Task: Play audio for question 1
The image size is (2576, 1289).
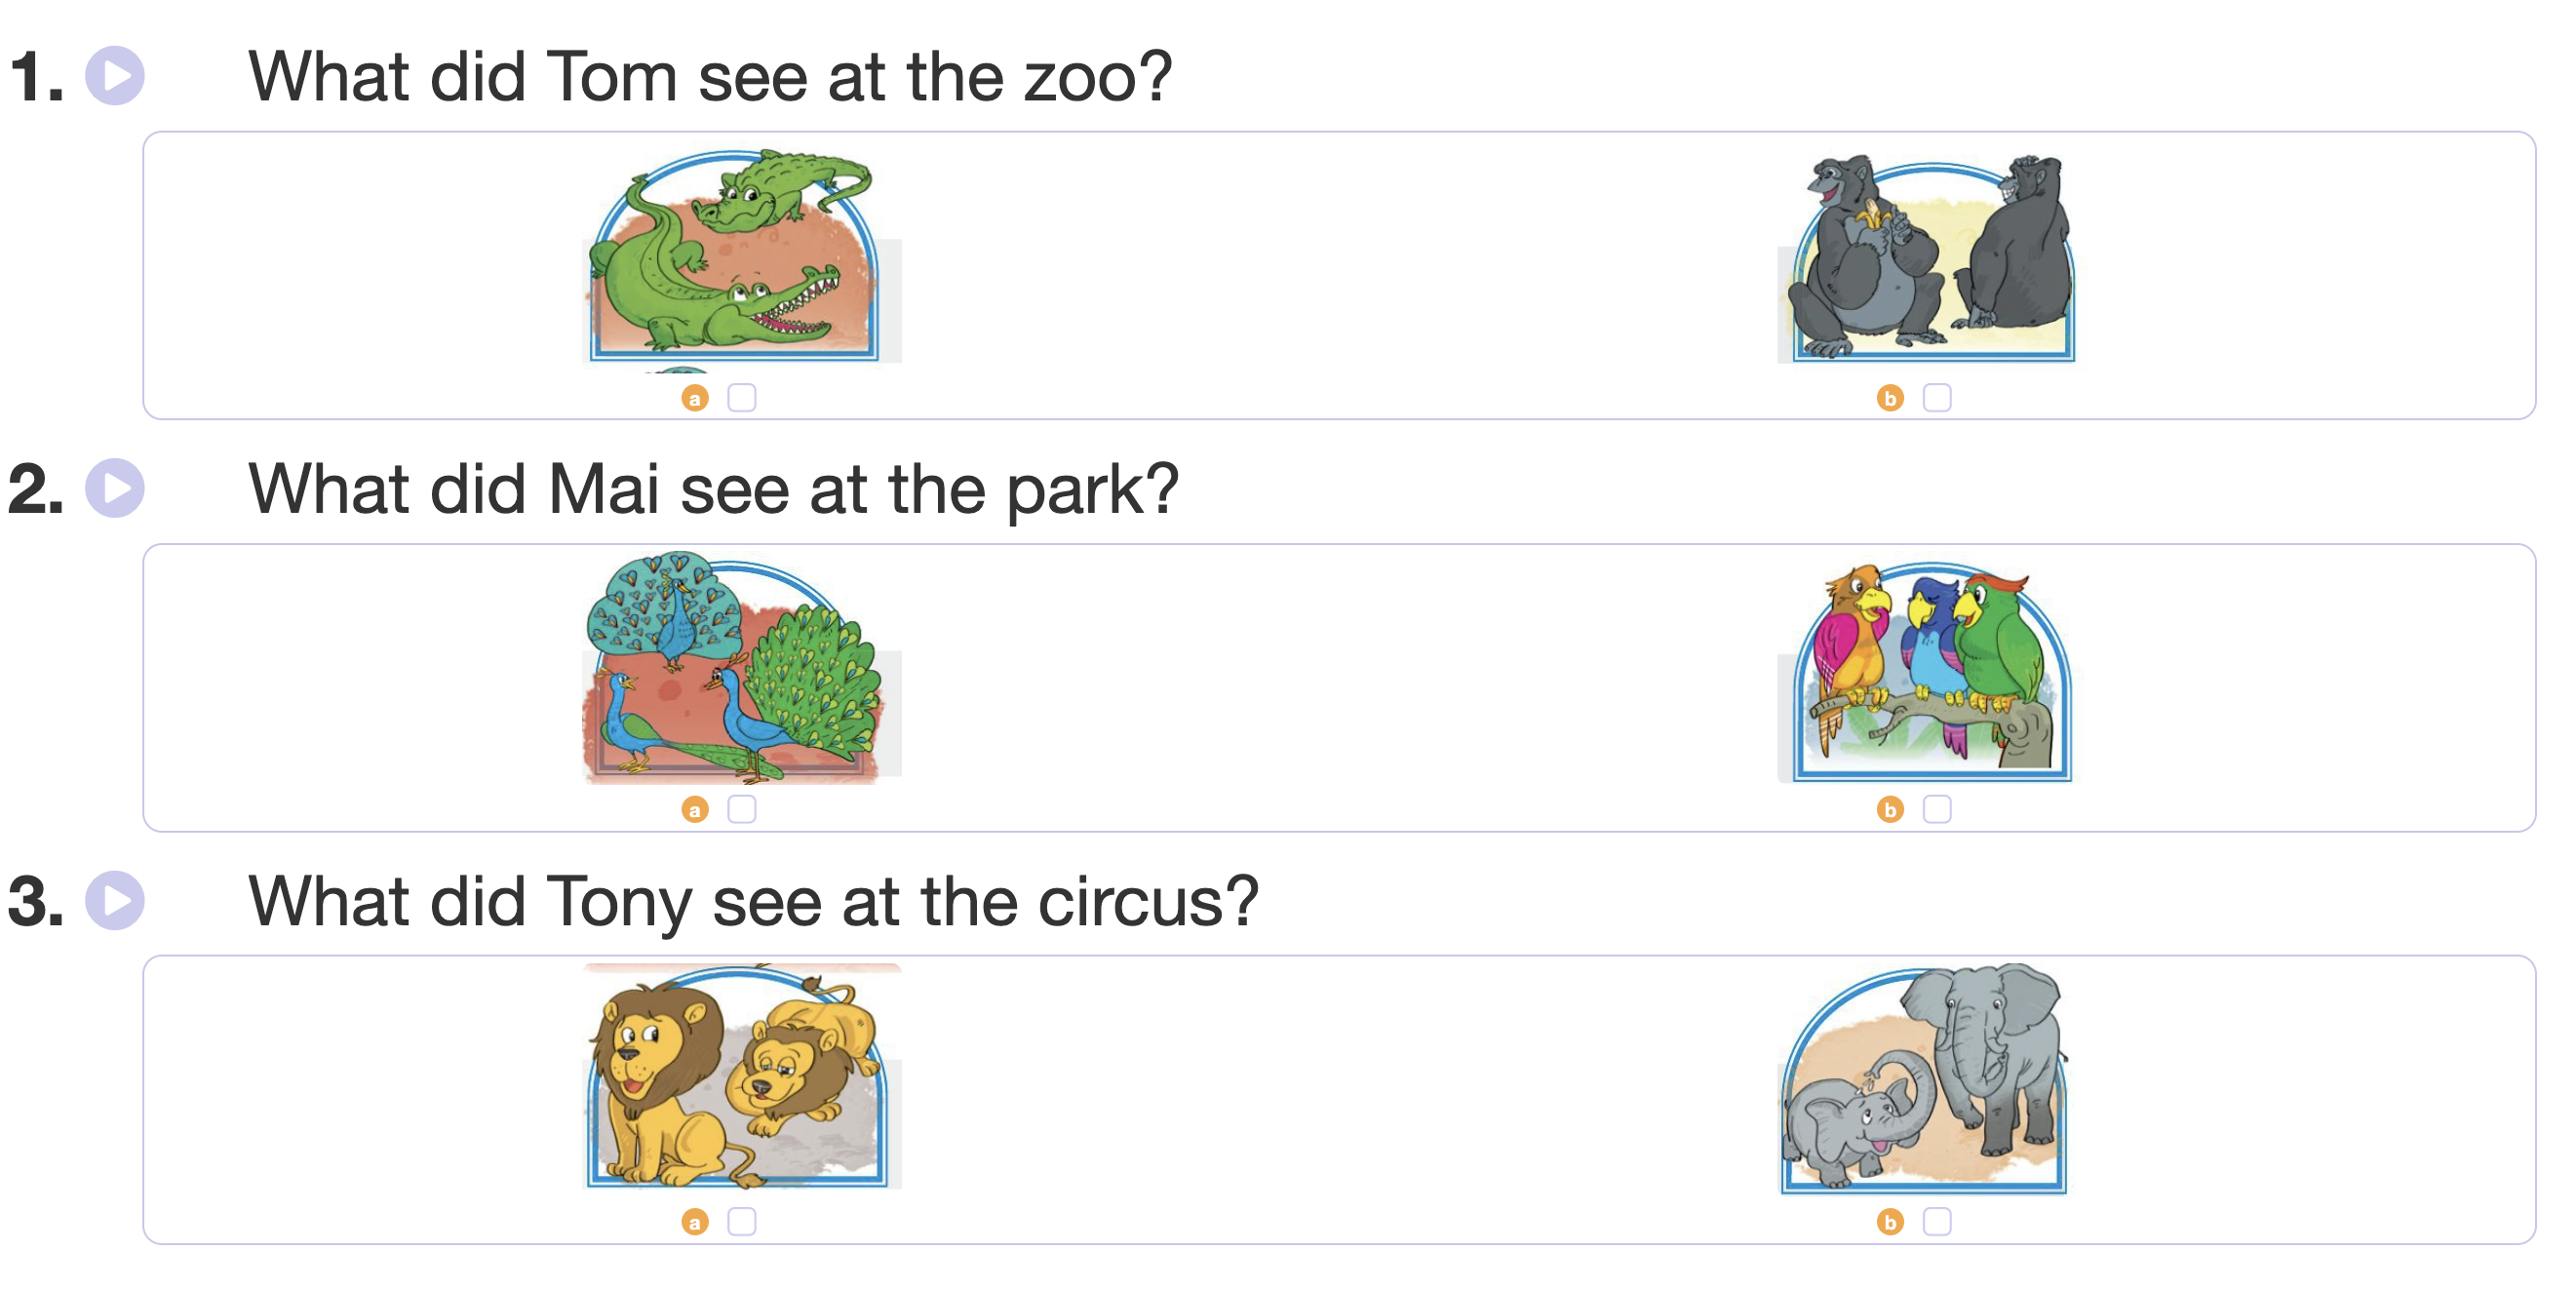Action: (x=115, y=76)
